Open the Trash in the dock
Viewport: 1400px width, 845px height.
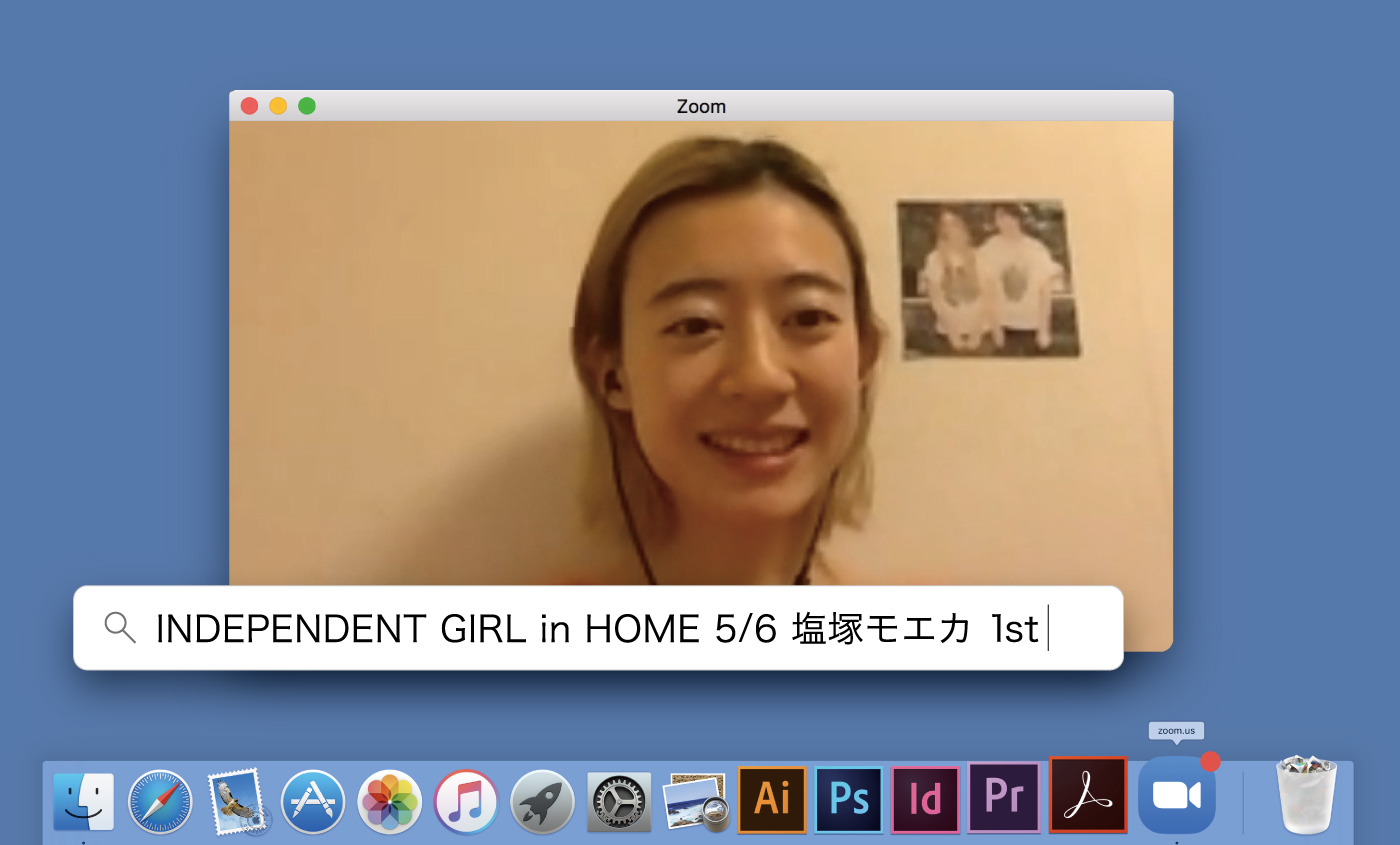point(1307,795)
